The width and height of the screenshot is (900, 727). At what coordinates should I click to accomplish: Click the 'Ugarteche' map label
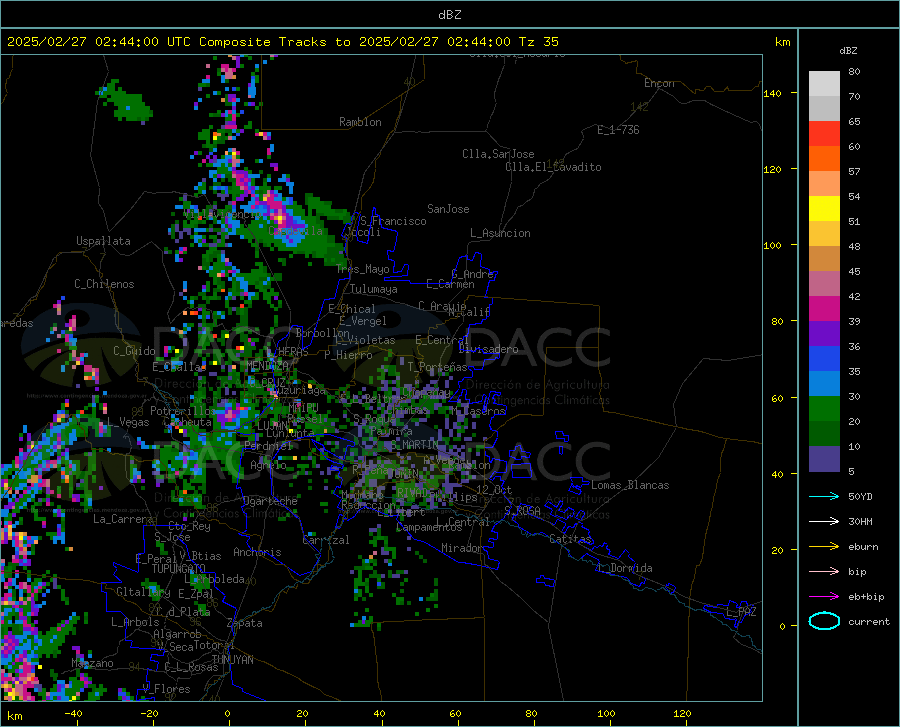click(270, 501)
